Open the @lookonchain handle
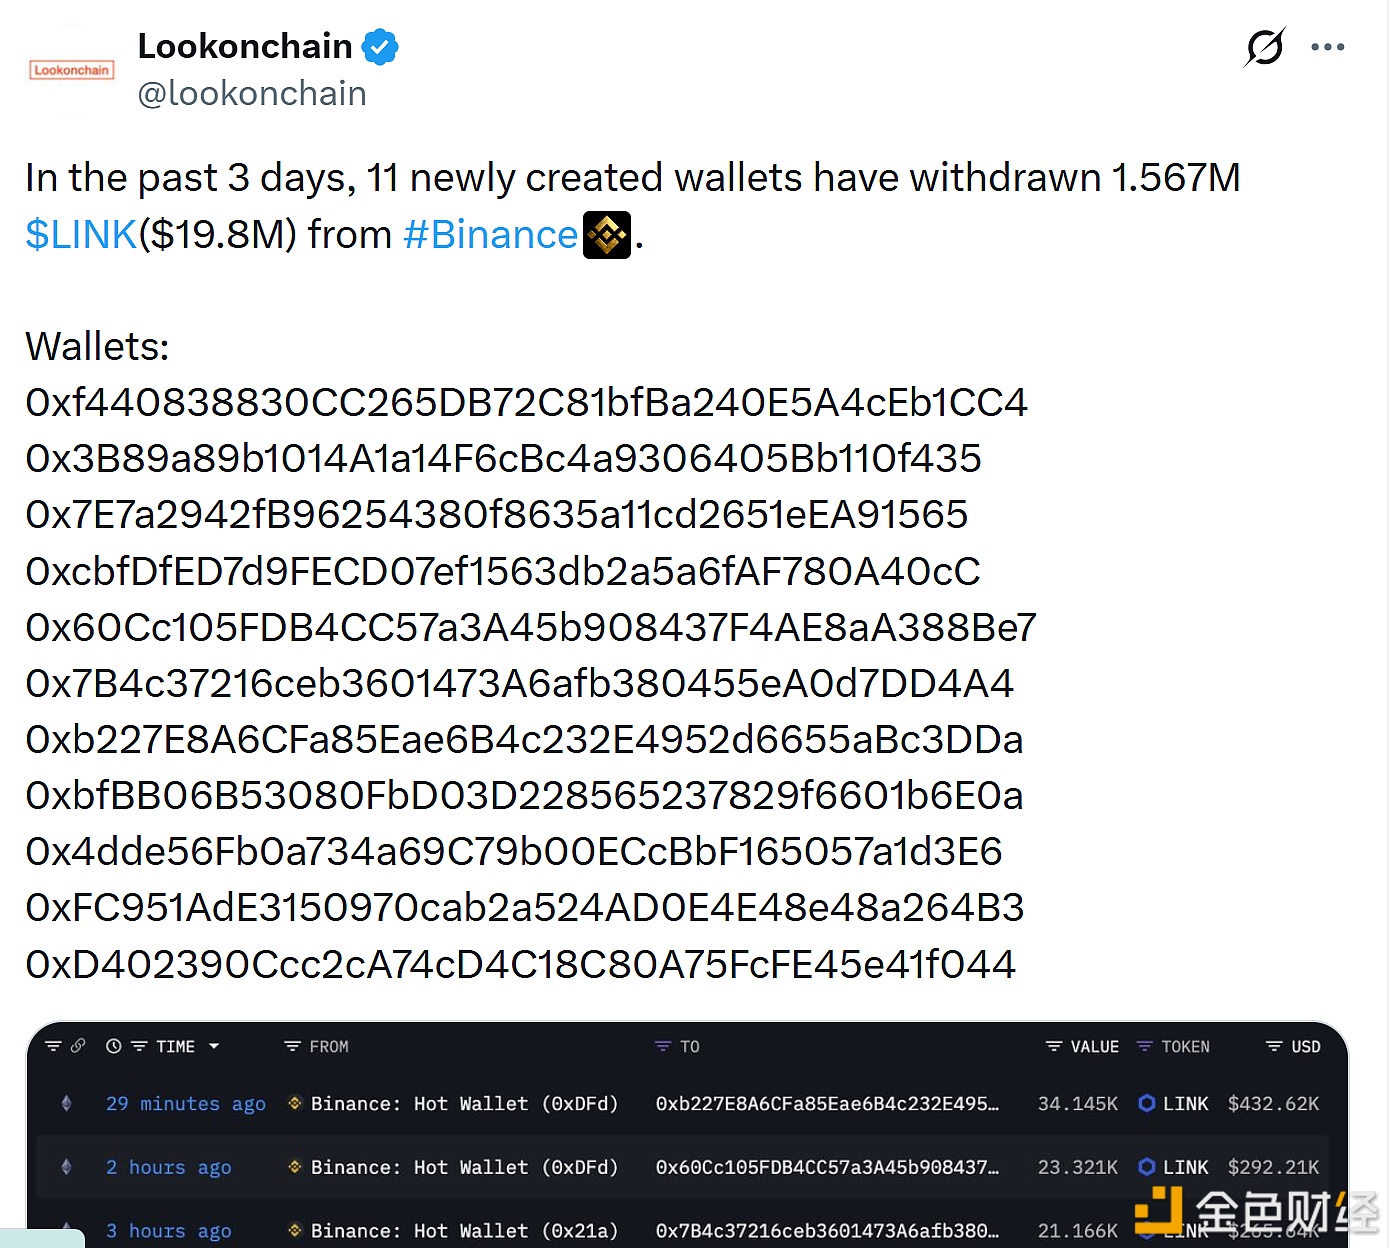1392x1248 pixels. (252, 93)
